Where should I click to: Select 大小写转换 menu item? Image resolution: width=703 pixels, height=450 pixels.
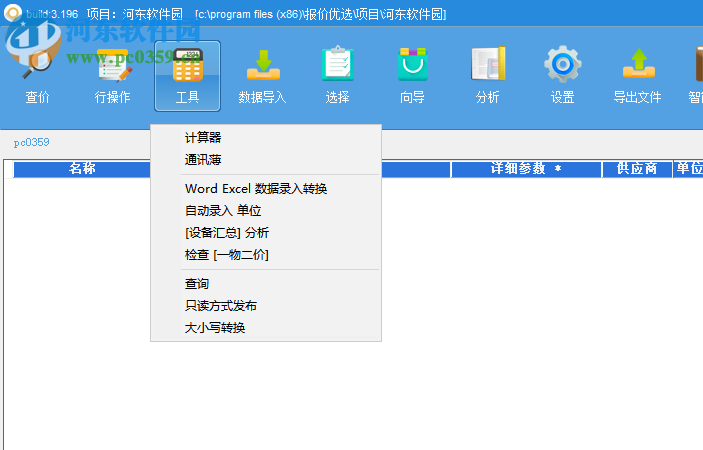(266, 328)
